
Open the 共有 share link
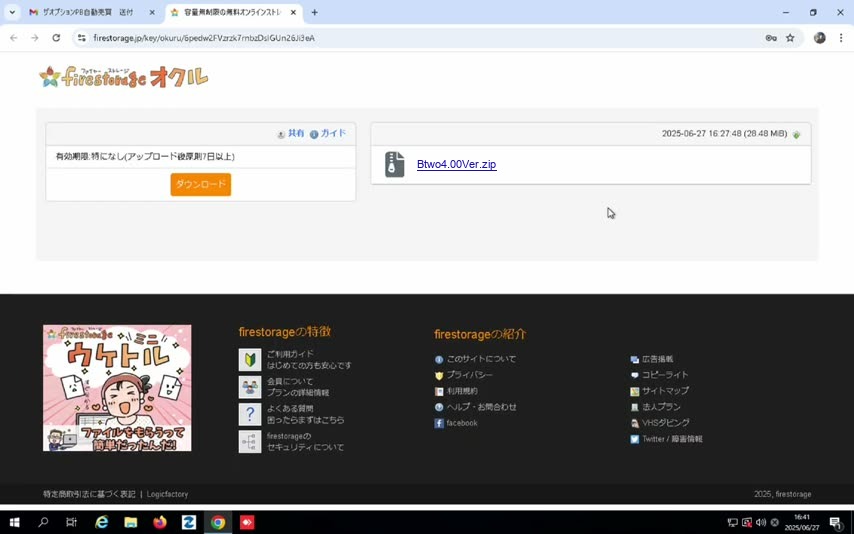(291, 134)
